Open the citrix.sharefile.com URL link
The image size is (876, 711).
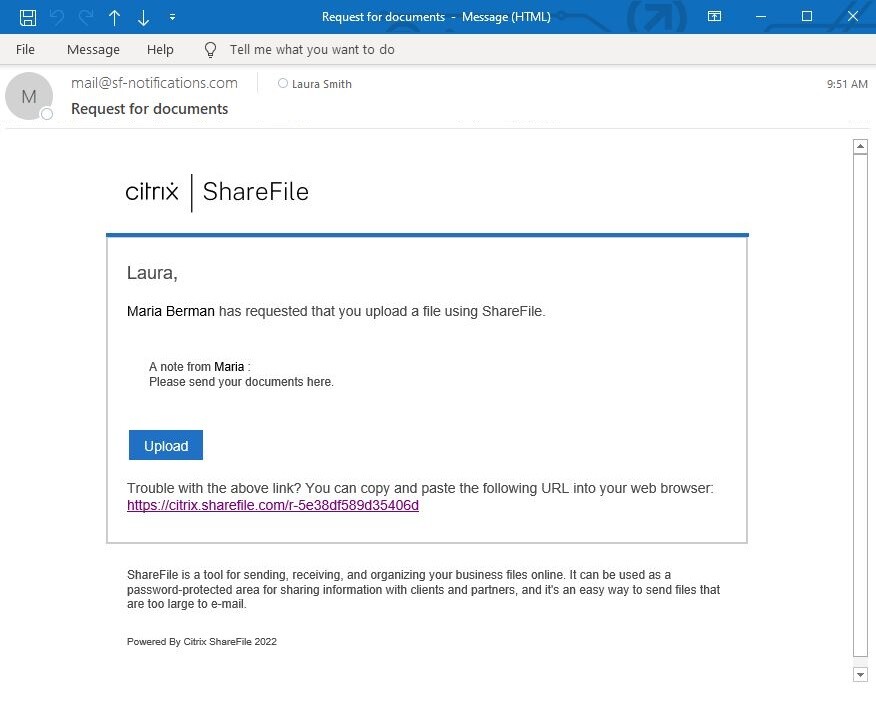(x=273, y=505)
